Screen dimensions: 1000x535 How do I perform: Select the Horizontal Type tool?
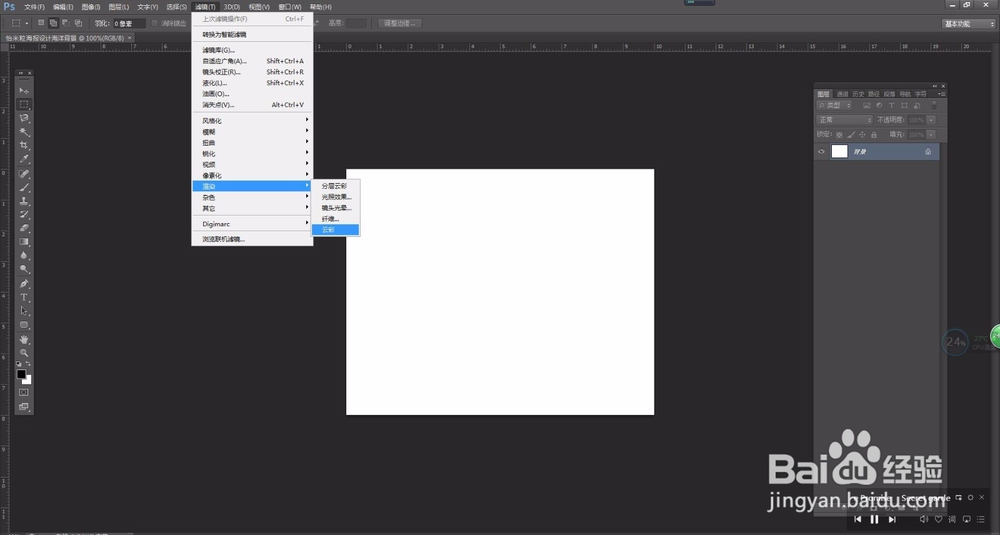tap(24, 298)
